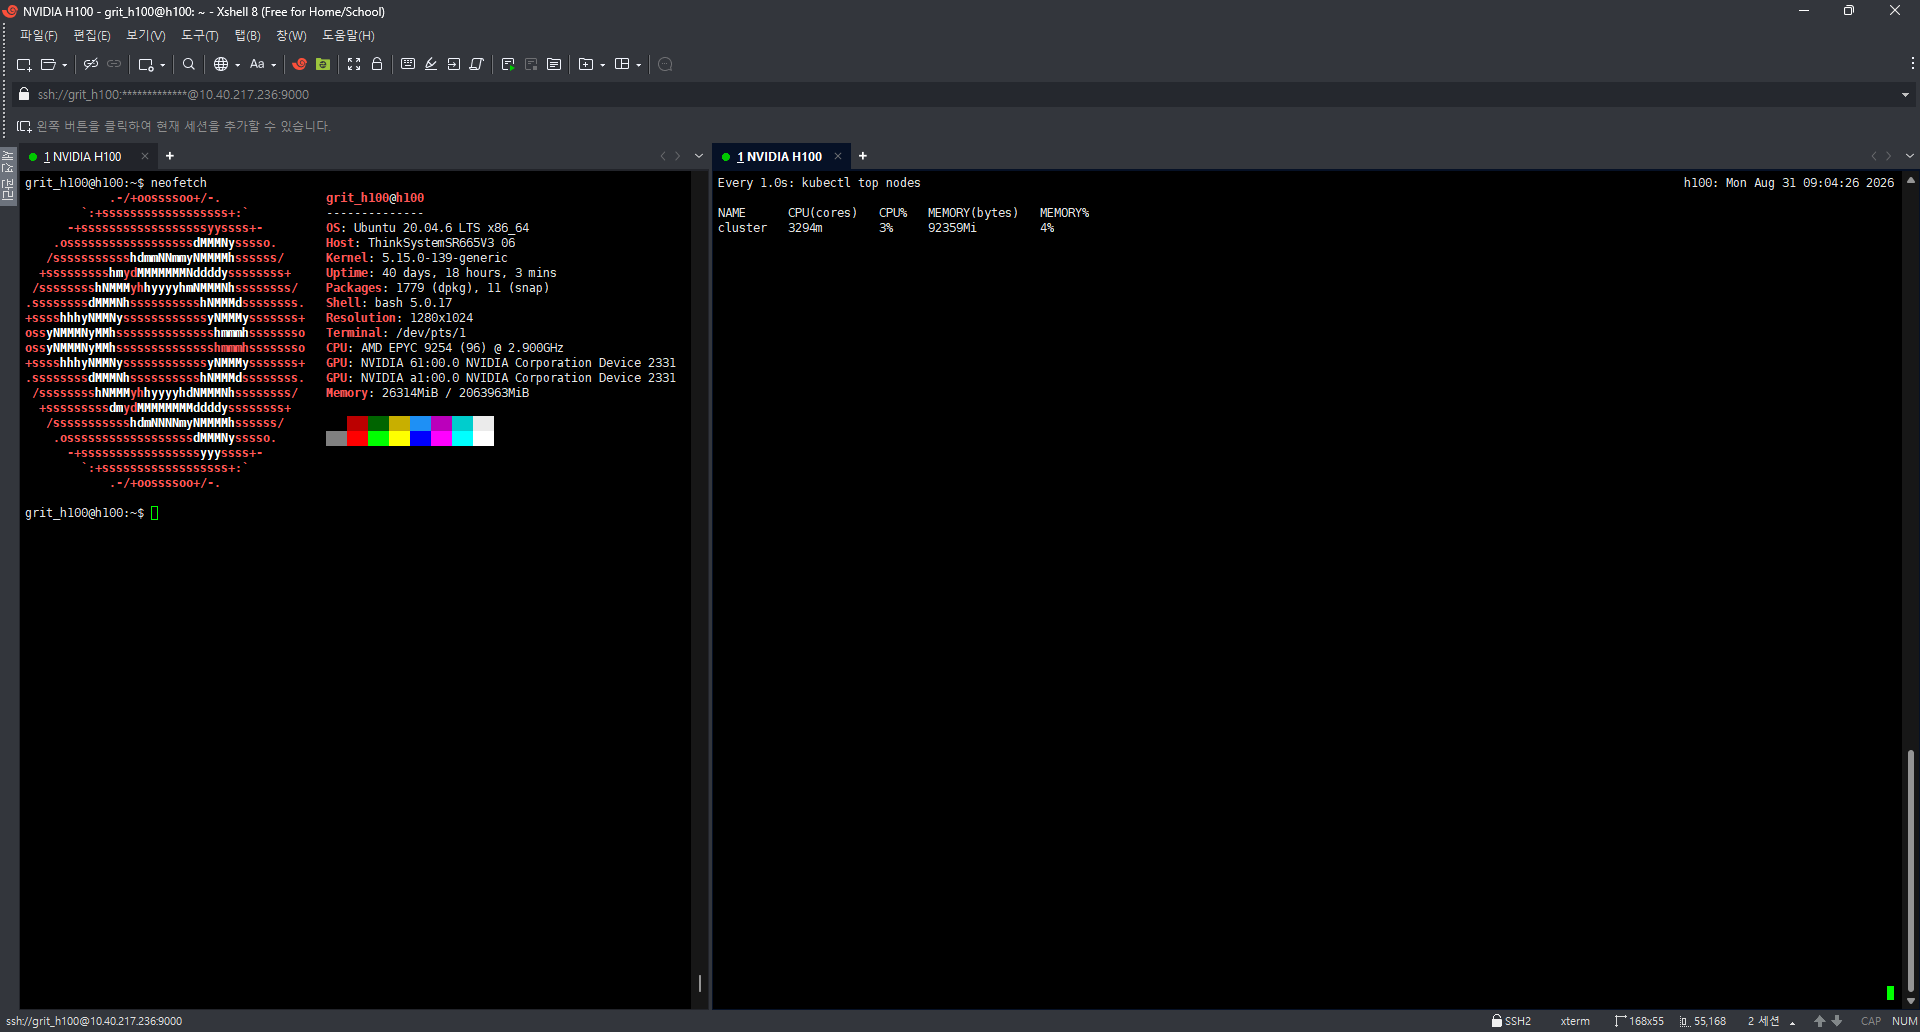Open the right pane tab list dropdown
This screenshot has height=1032, width=1920.
coord(1910,156)
